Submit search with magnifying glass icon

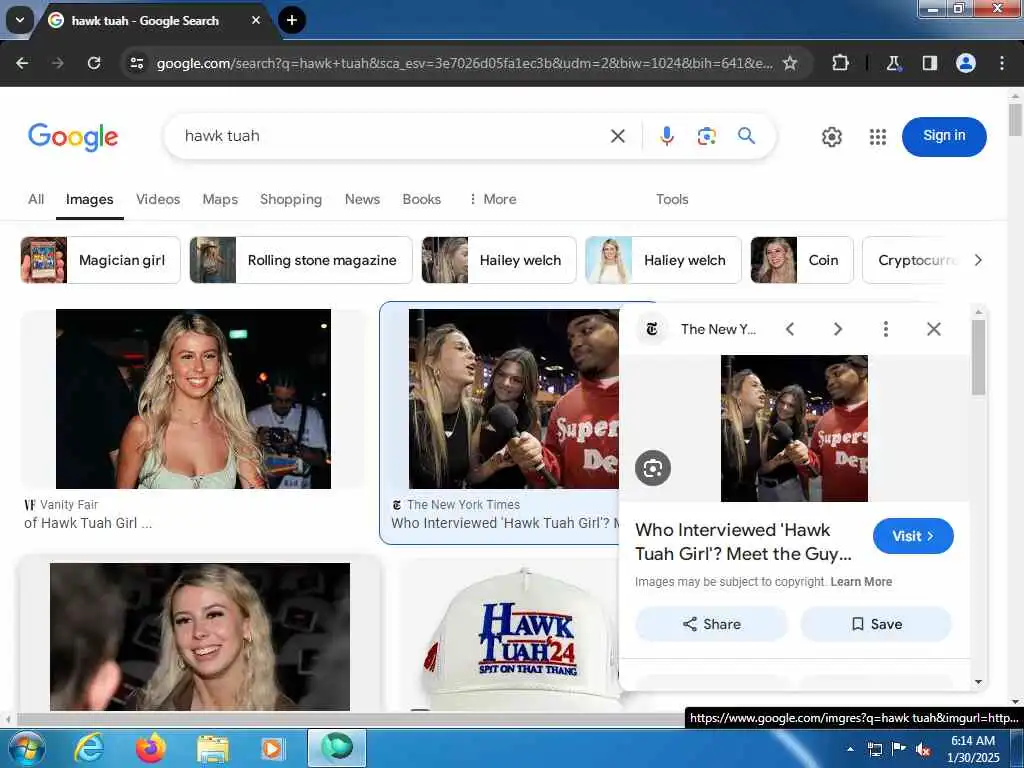coord(746,136)
